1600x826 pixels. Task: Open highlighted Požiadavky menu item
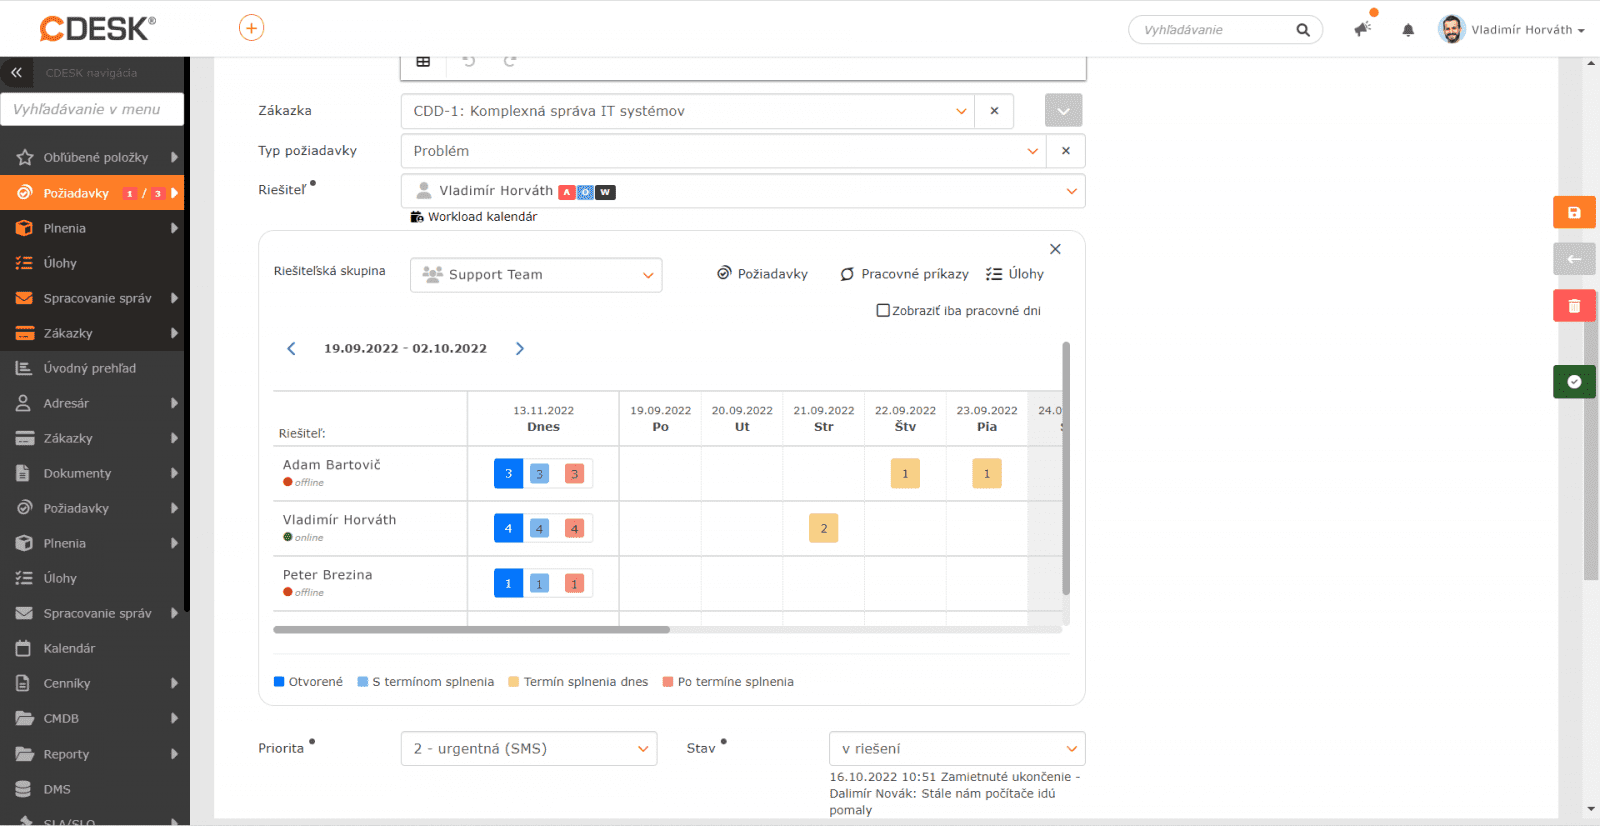92,193
